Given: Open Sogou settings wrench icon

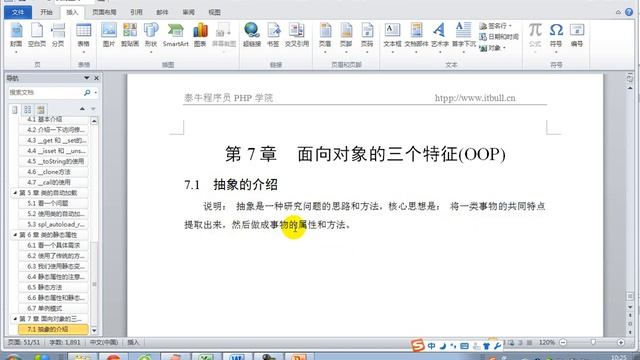Looking at the screenshot, I should coord(497,346).
